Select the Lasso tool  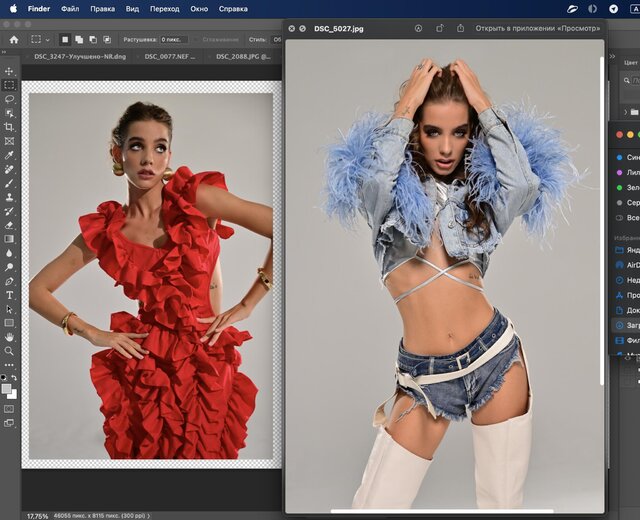[9, 99]
